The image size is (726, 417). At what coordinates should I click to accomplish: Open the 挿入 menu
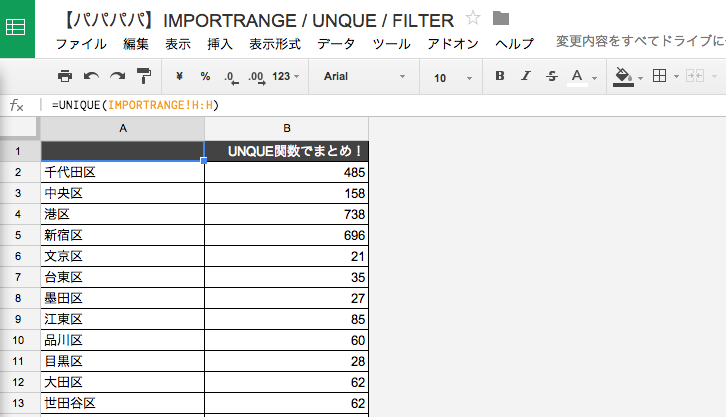click(x=220, y=44)
